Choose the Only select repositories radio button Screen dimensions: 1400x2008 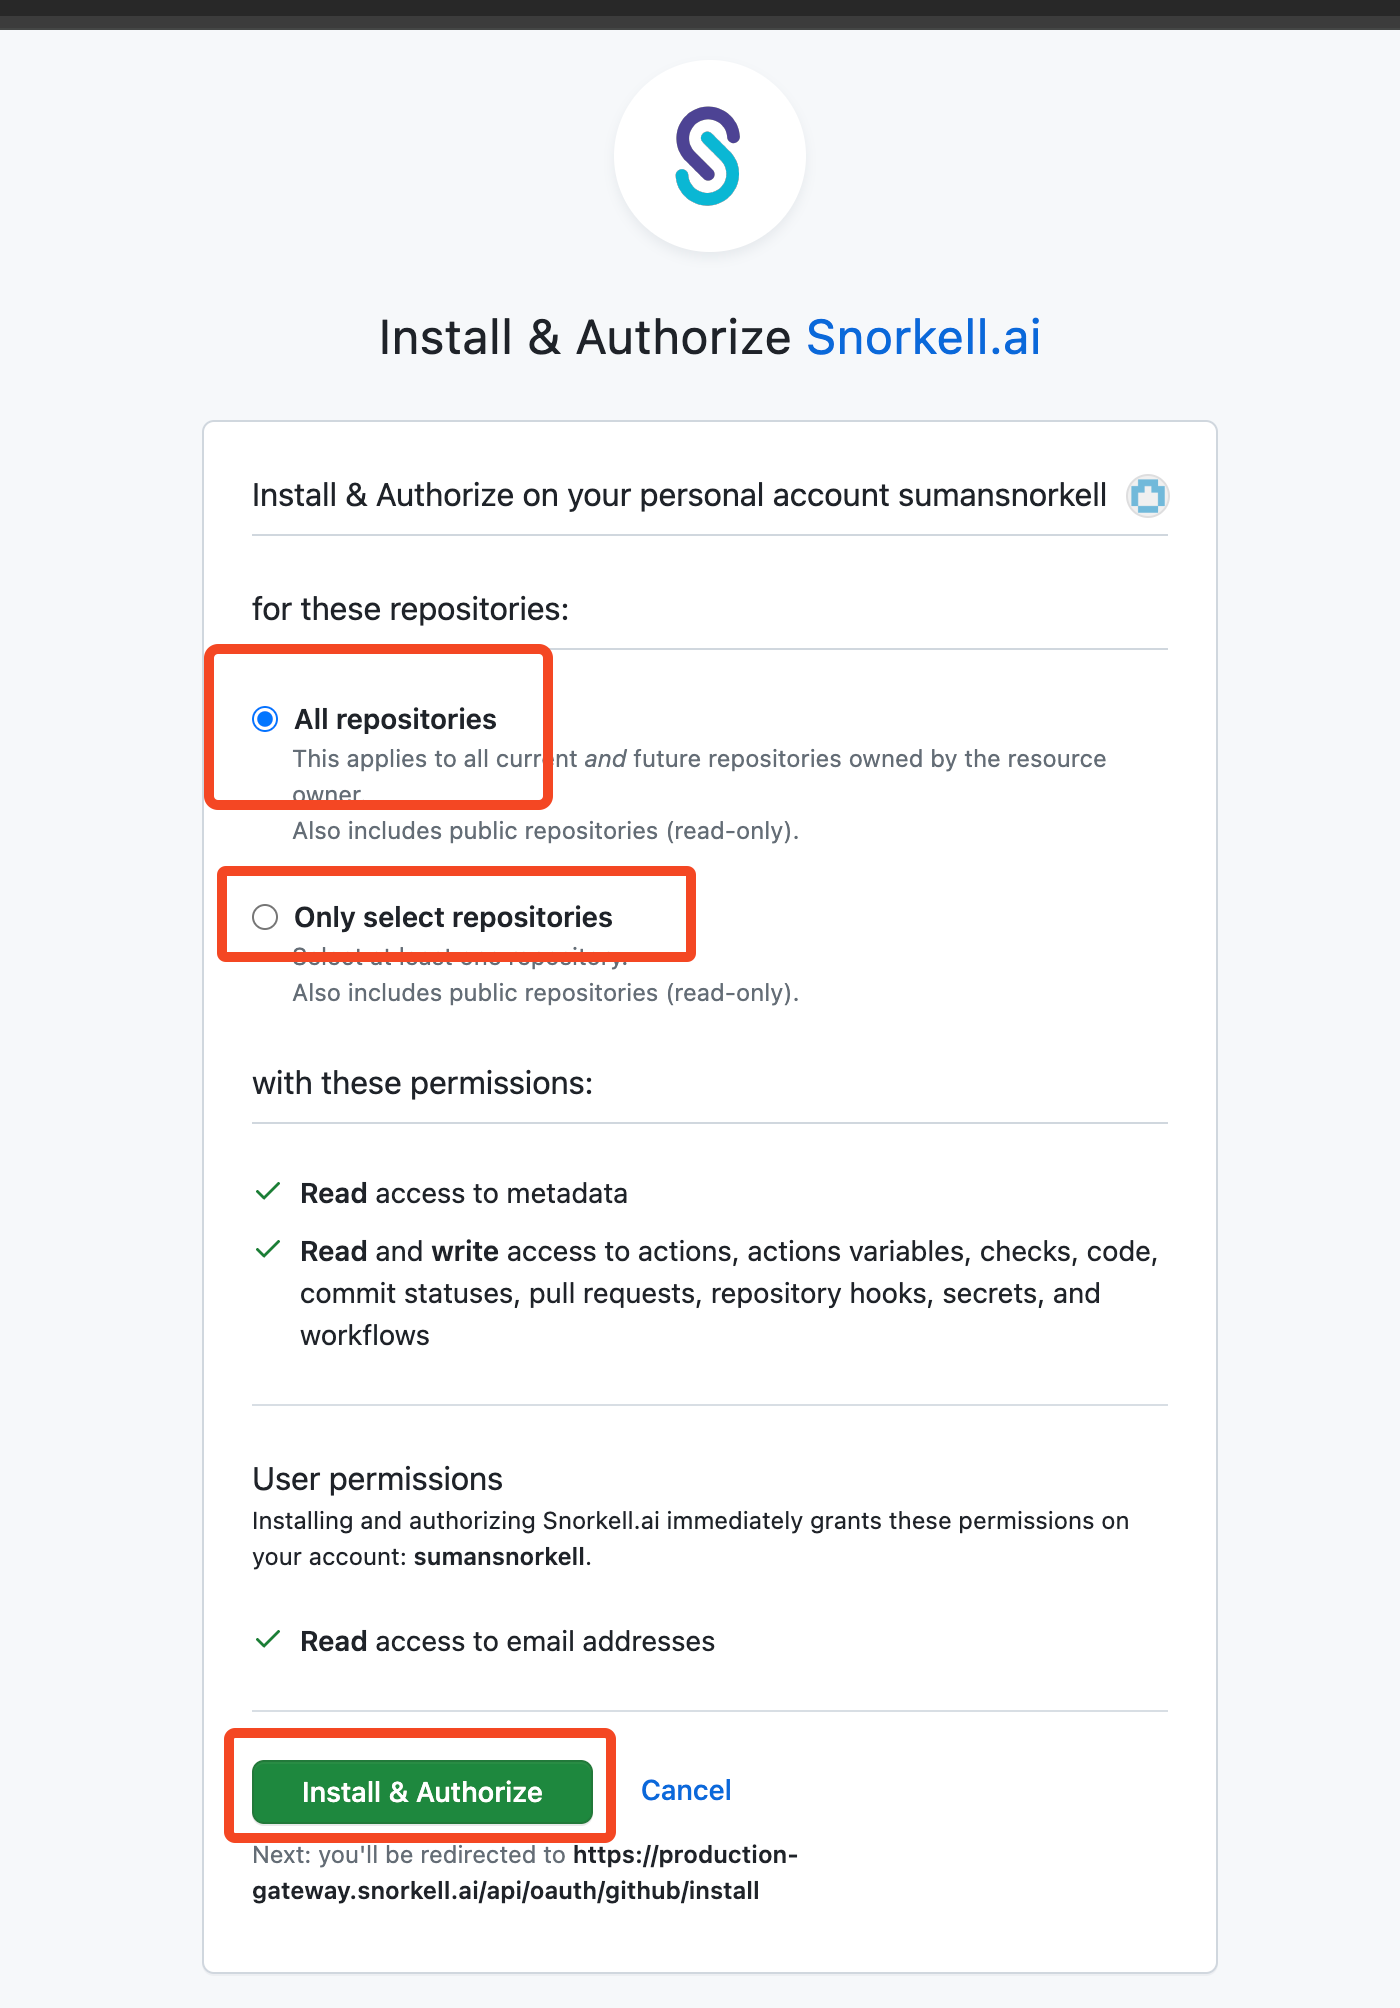click(x=265, y=917)
